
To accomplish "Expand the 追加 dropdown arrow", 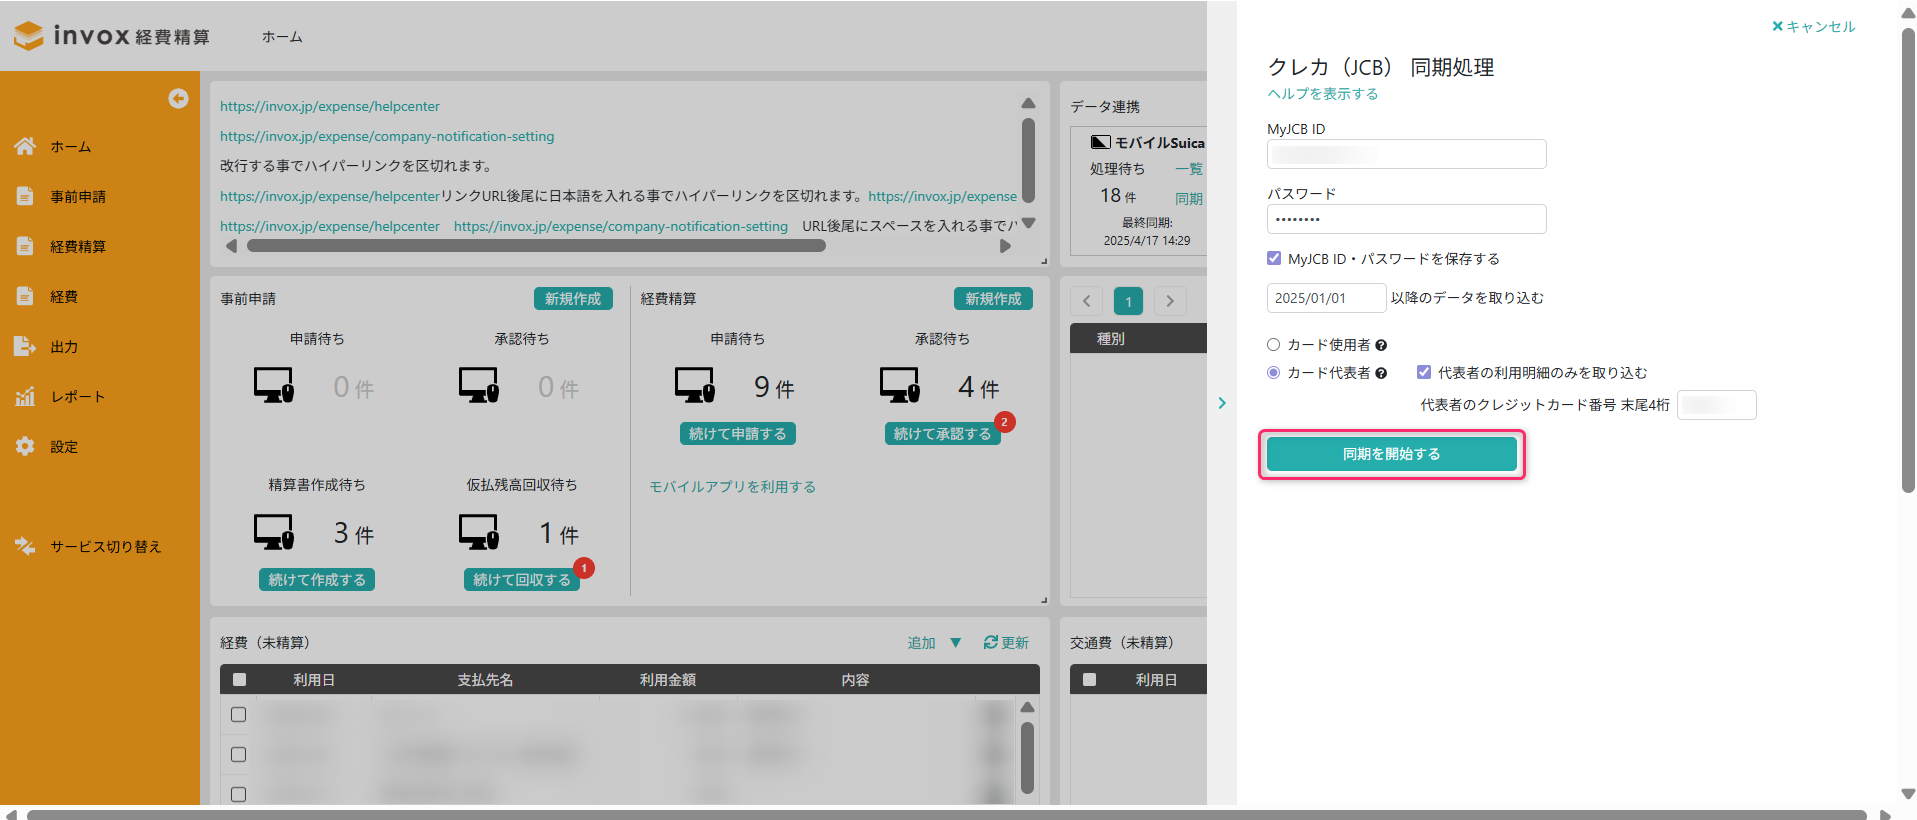I will 956,642.
